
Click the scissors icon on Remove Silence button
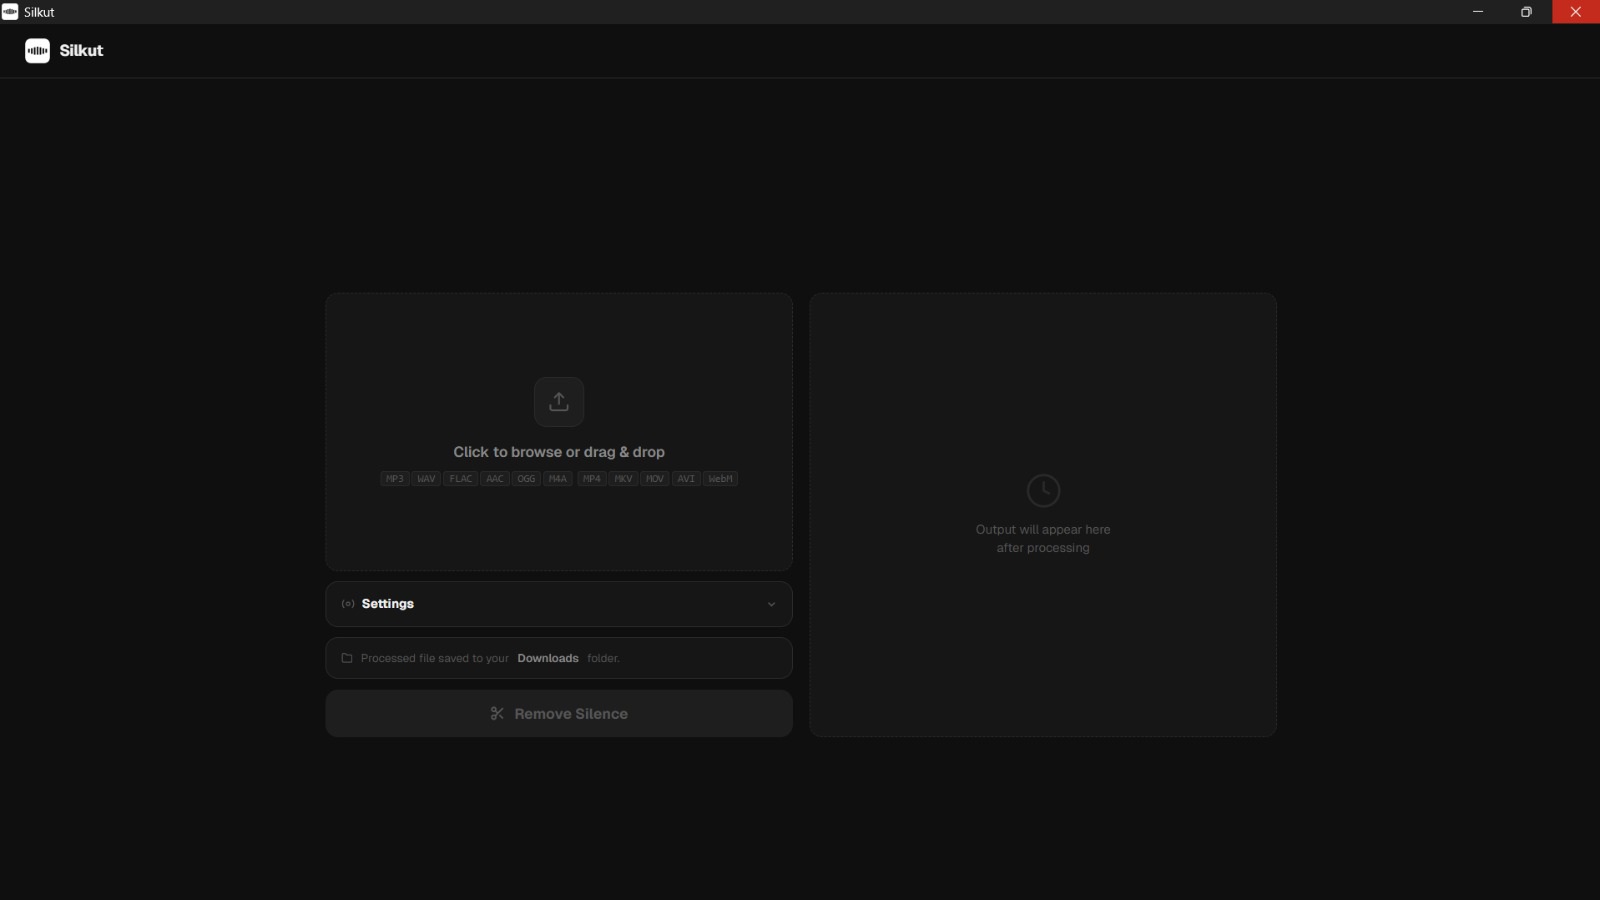pos(497,713)
